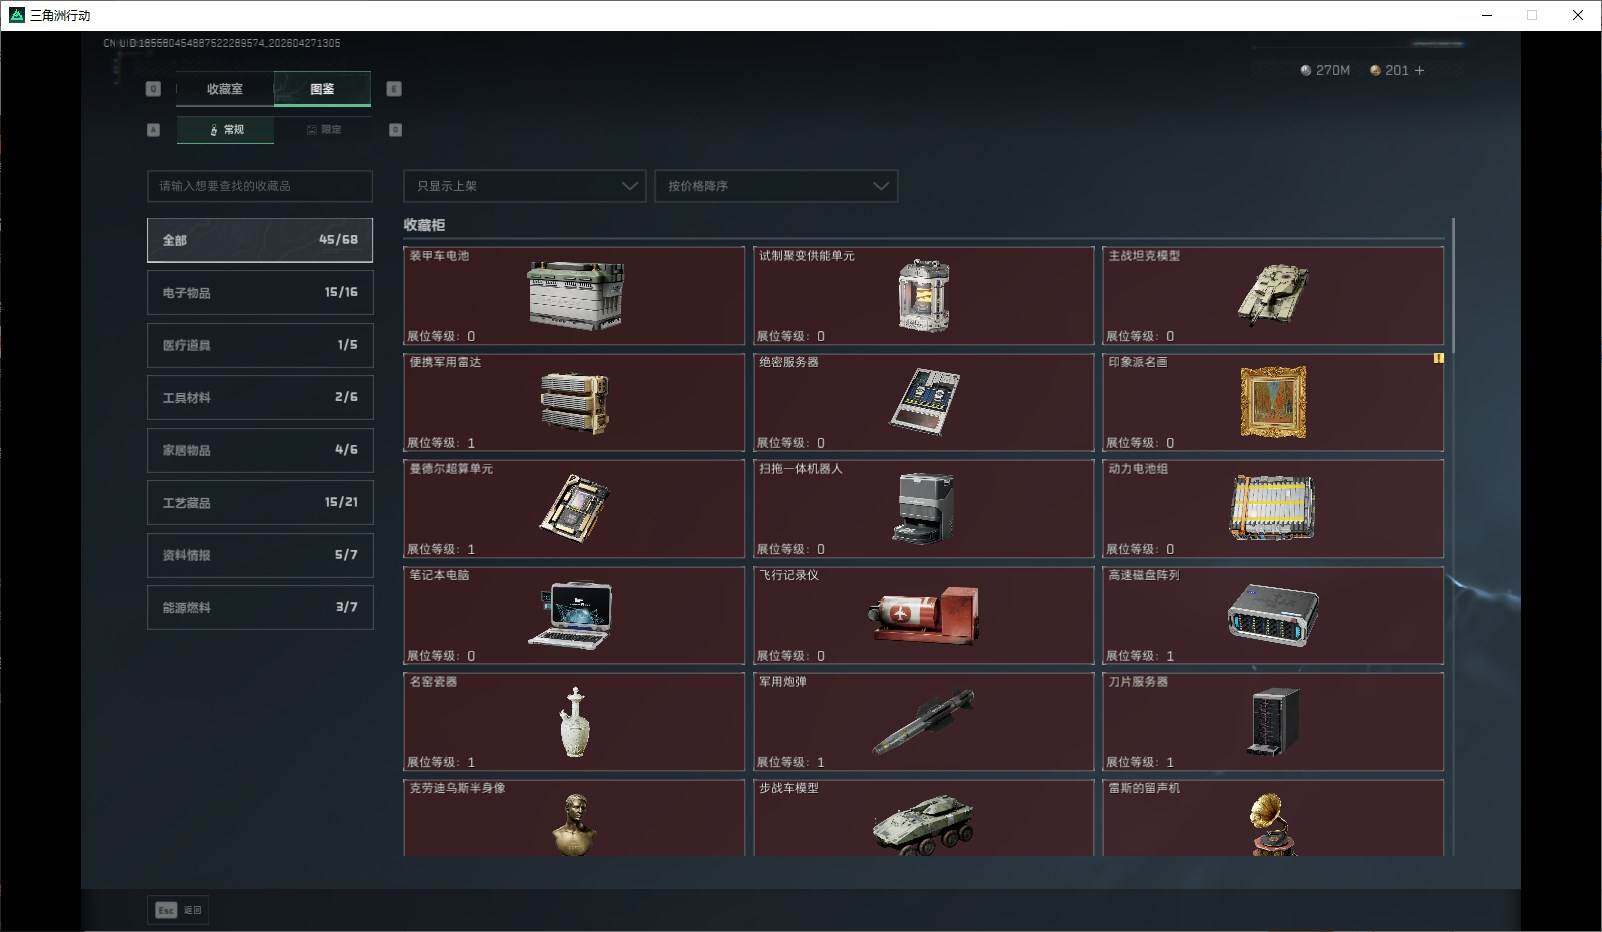Switch to the 收藏室 tab
Image resolution: width=1602 pixels, height=932 pixels.
pos(225,89)
